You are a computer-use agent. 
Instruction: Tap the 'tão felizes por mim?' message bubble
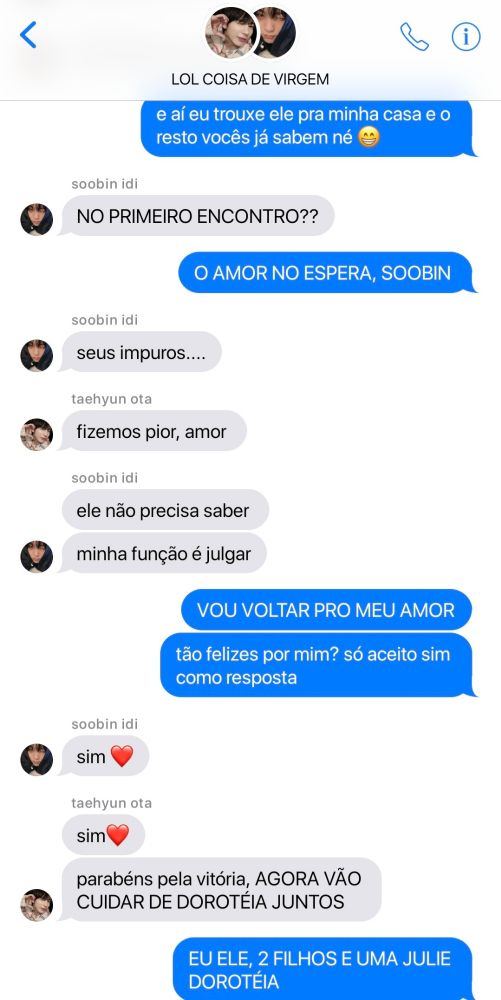[x=317, y=665]
